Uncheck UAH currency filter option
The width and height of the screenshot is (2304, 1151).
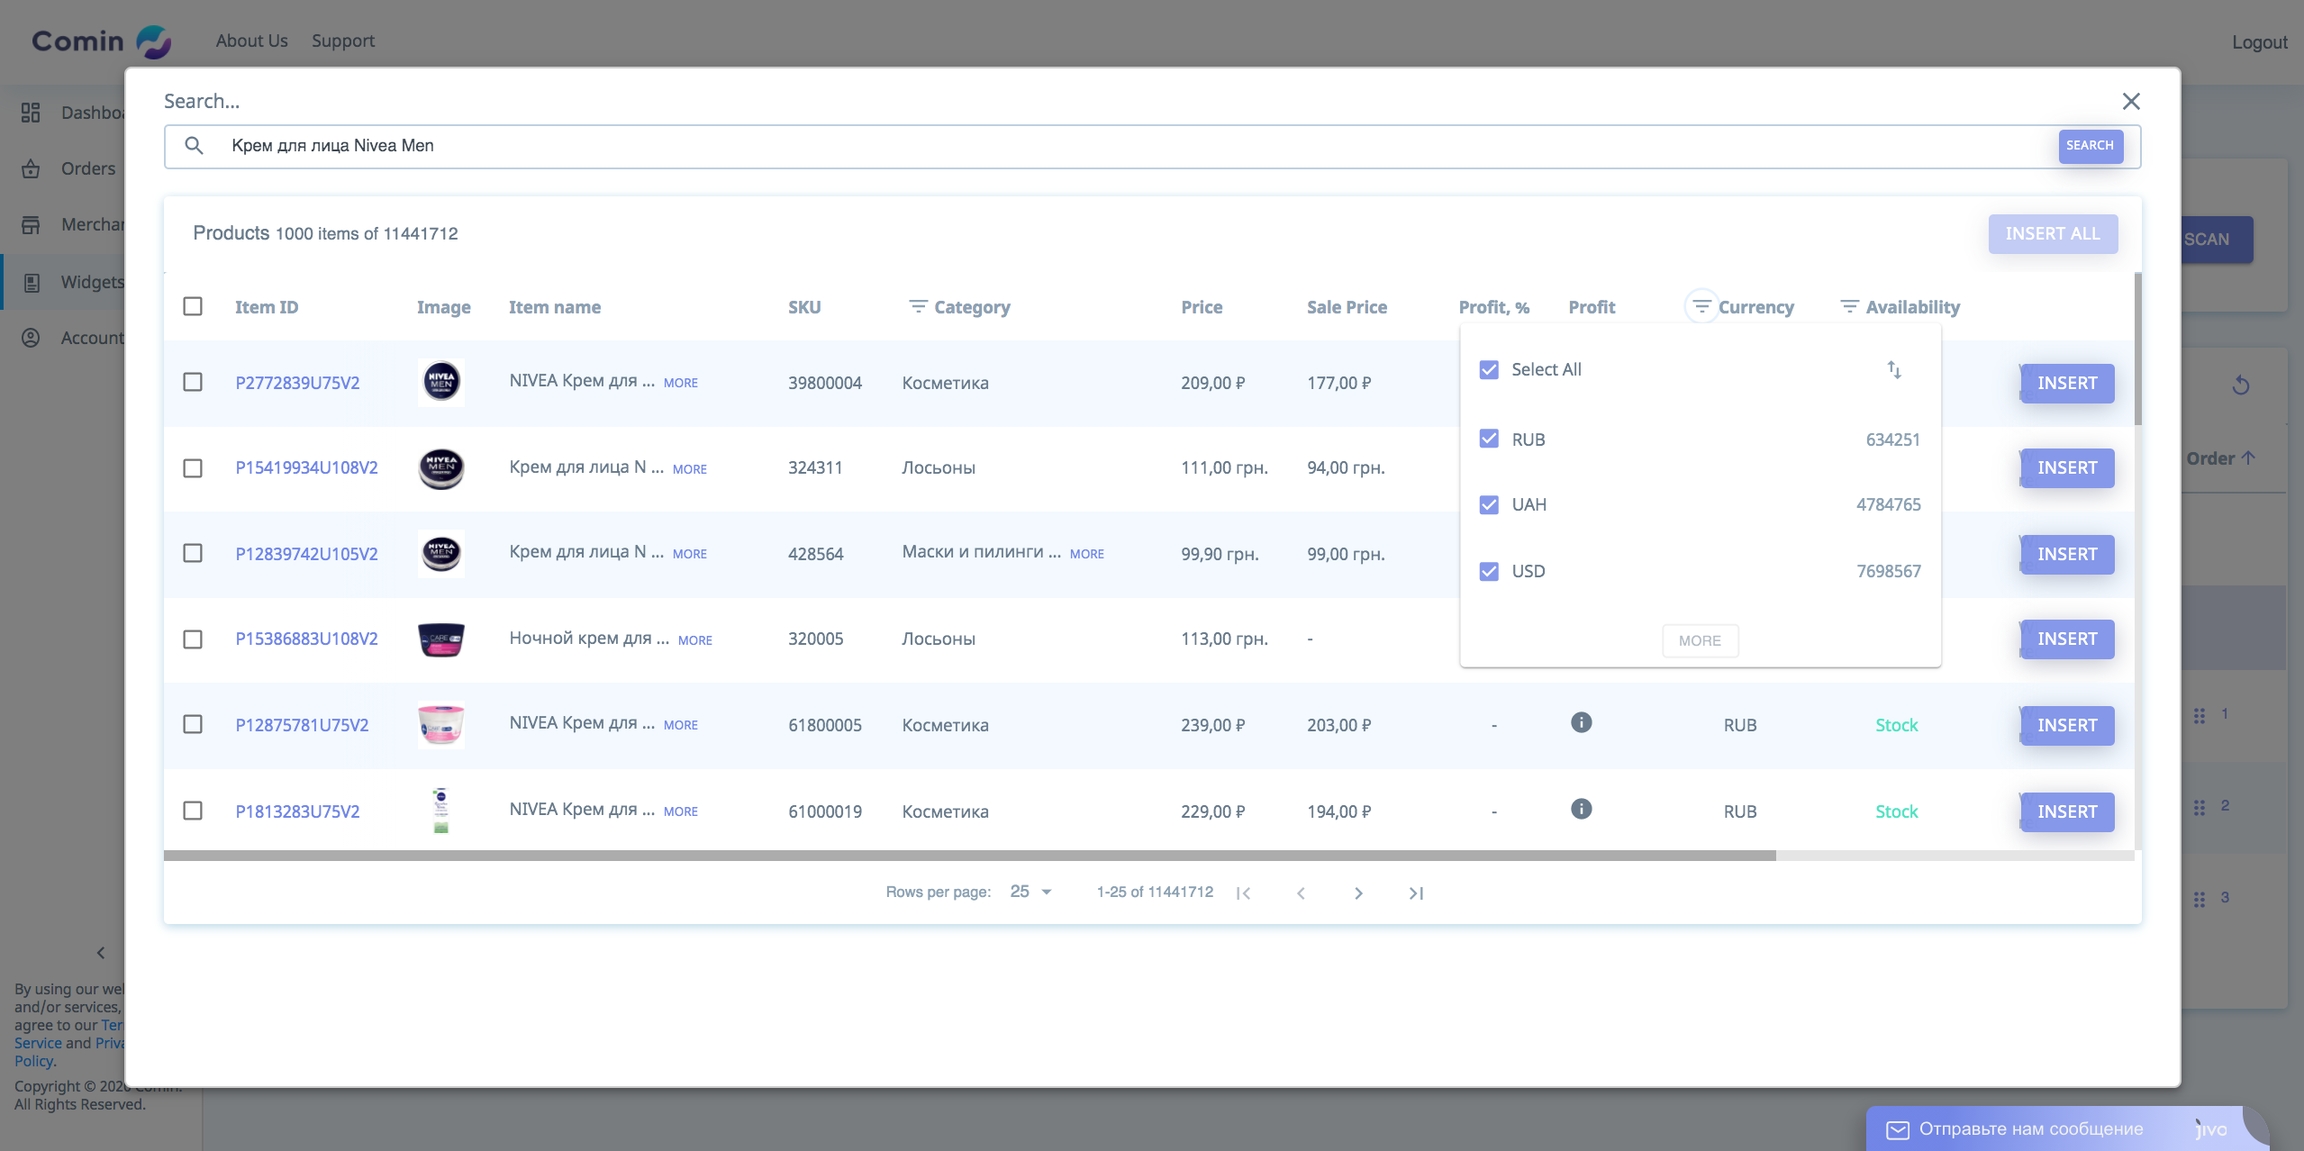[x=1489, y=505]
